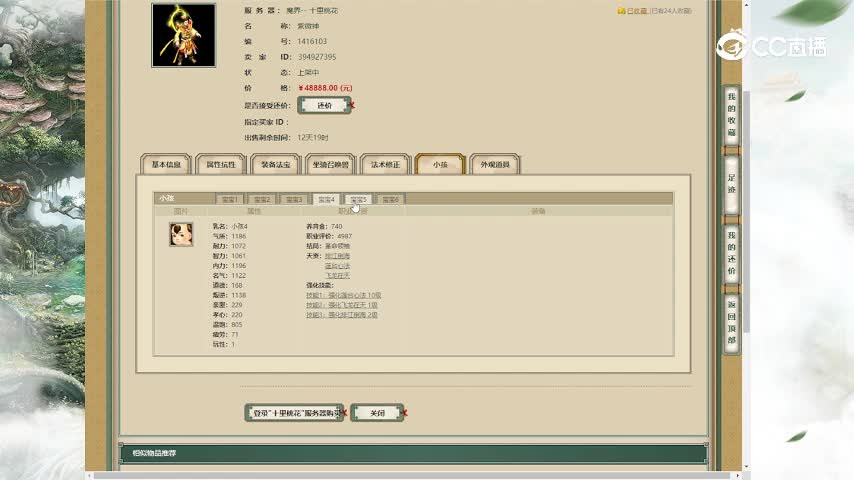854x480 pixels.
Task: Click the child name 小孩4 text
Action: [x=239, y=226]
